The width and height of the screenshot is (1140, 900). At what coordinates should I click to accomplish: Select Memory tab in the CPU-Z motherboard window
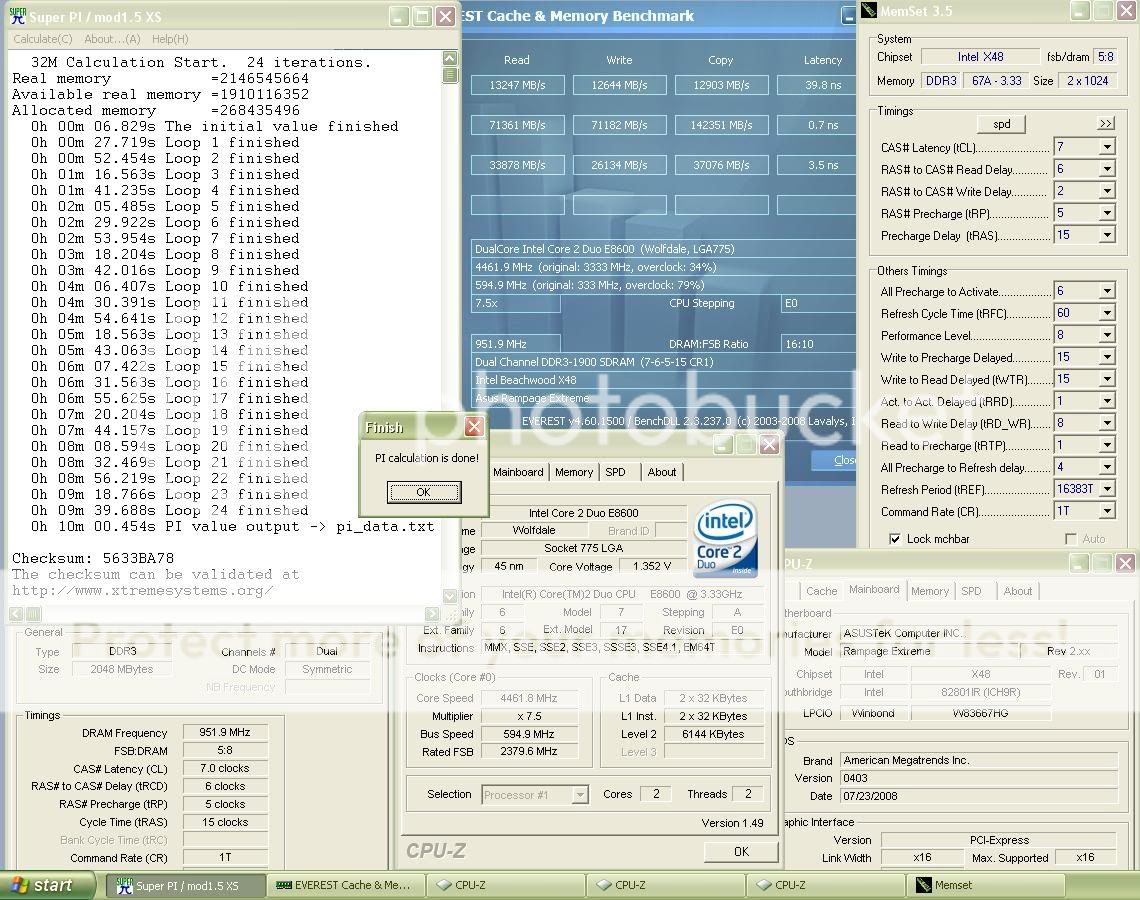pyautogui.click(x=930, y=591)
